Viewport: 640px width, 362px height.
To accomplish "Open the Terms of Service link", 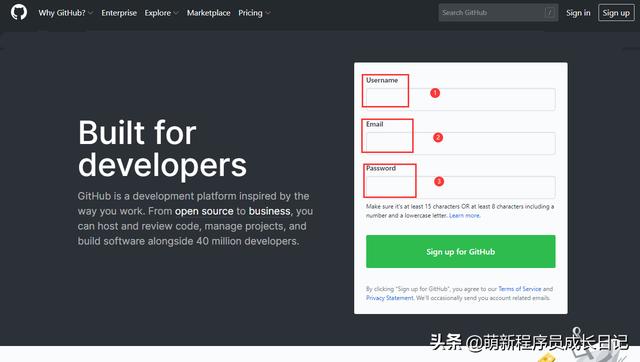I will [x=520, y=289].
